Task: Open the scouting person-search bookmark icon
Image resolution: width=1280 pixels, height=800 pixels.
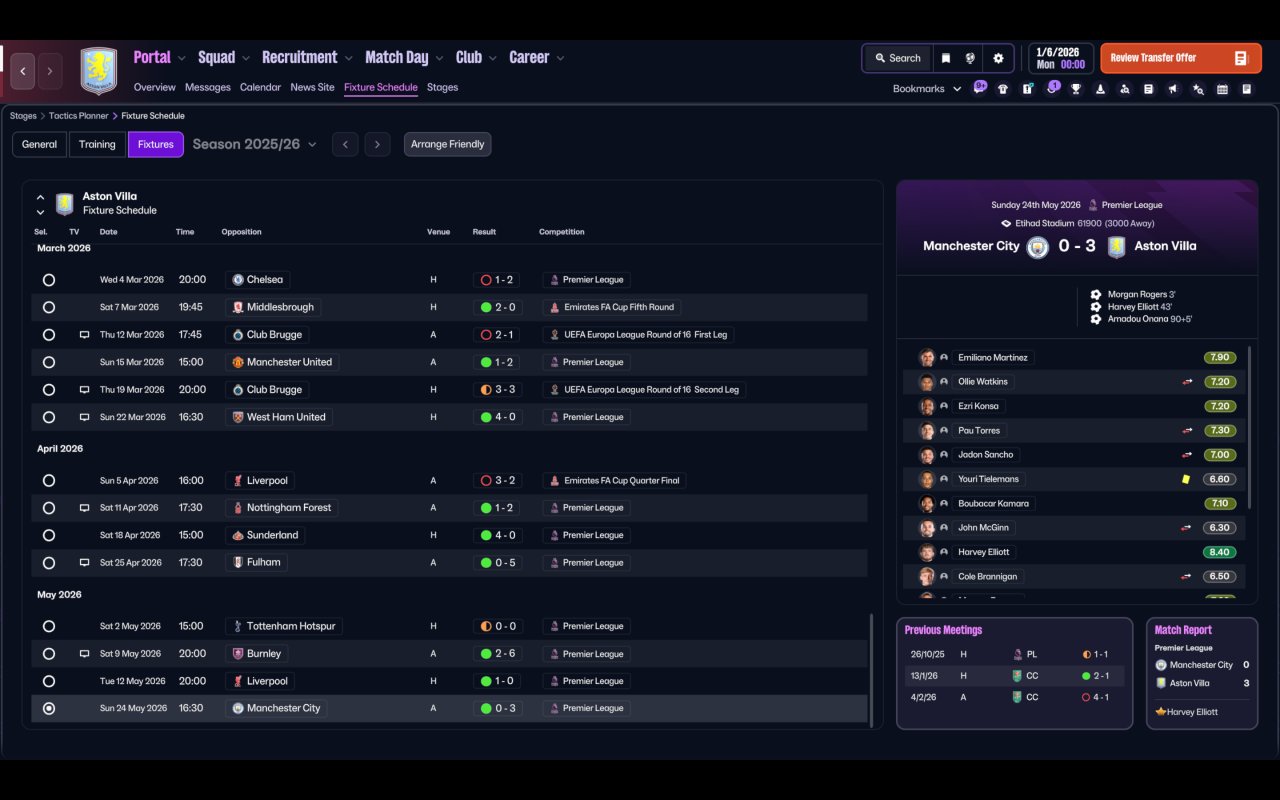Action: (x=1124, y=89)
